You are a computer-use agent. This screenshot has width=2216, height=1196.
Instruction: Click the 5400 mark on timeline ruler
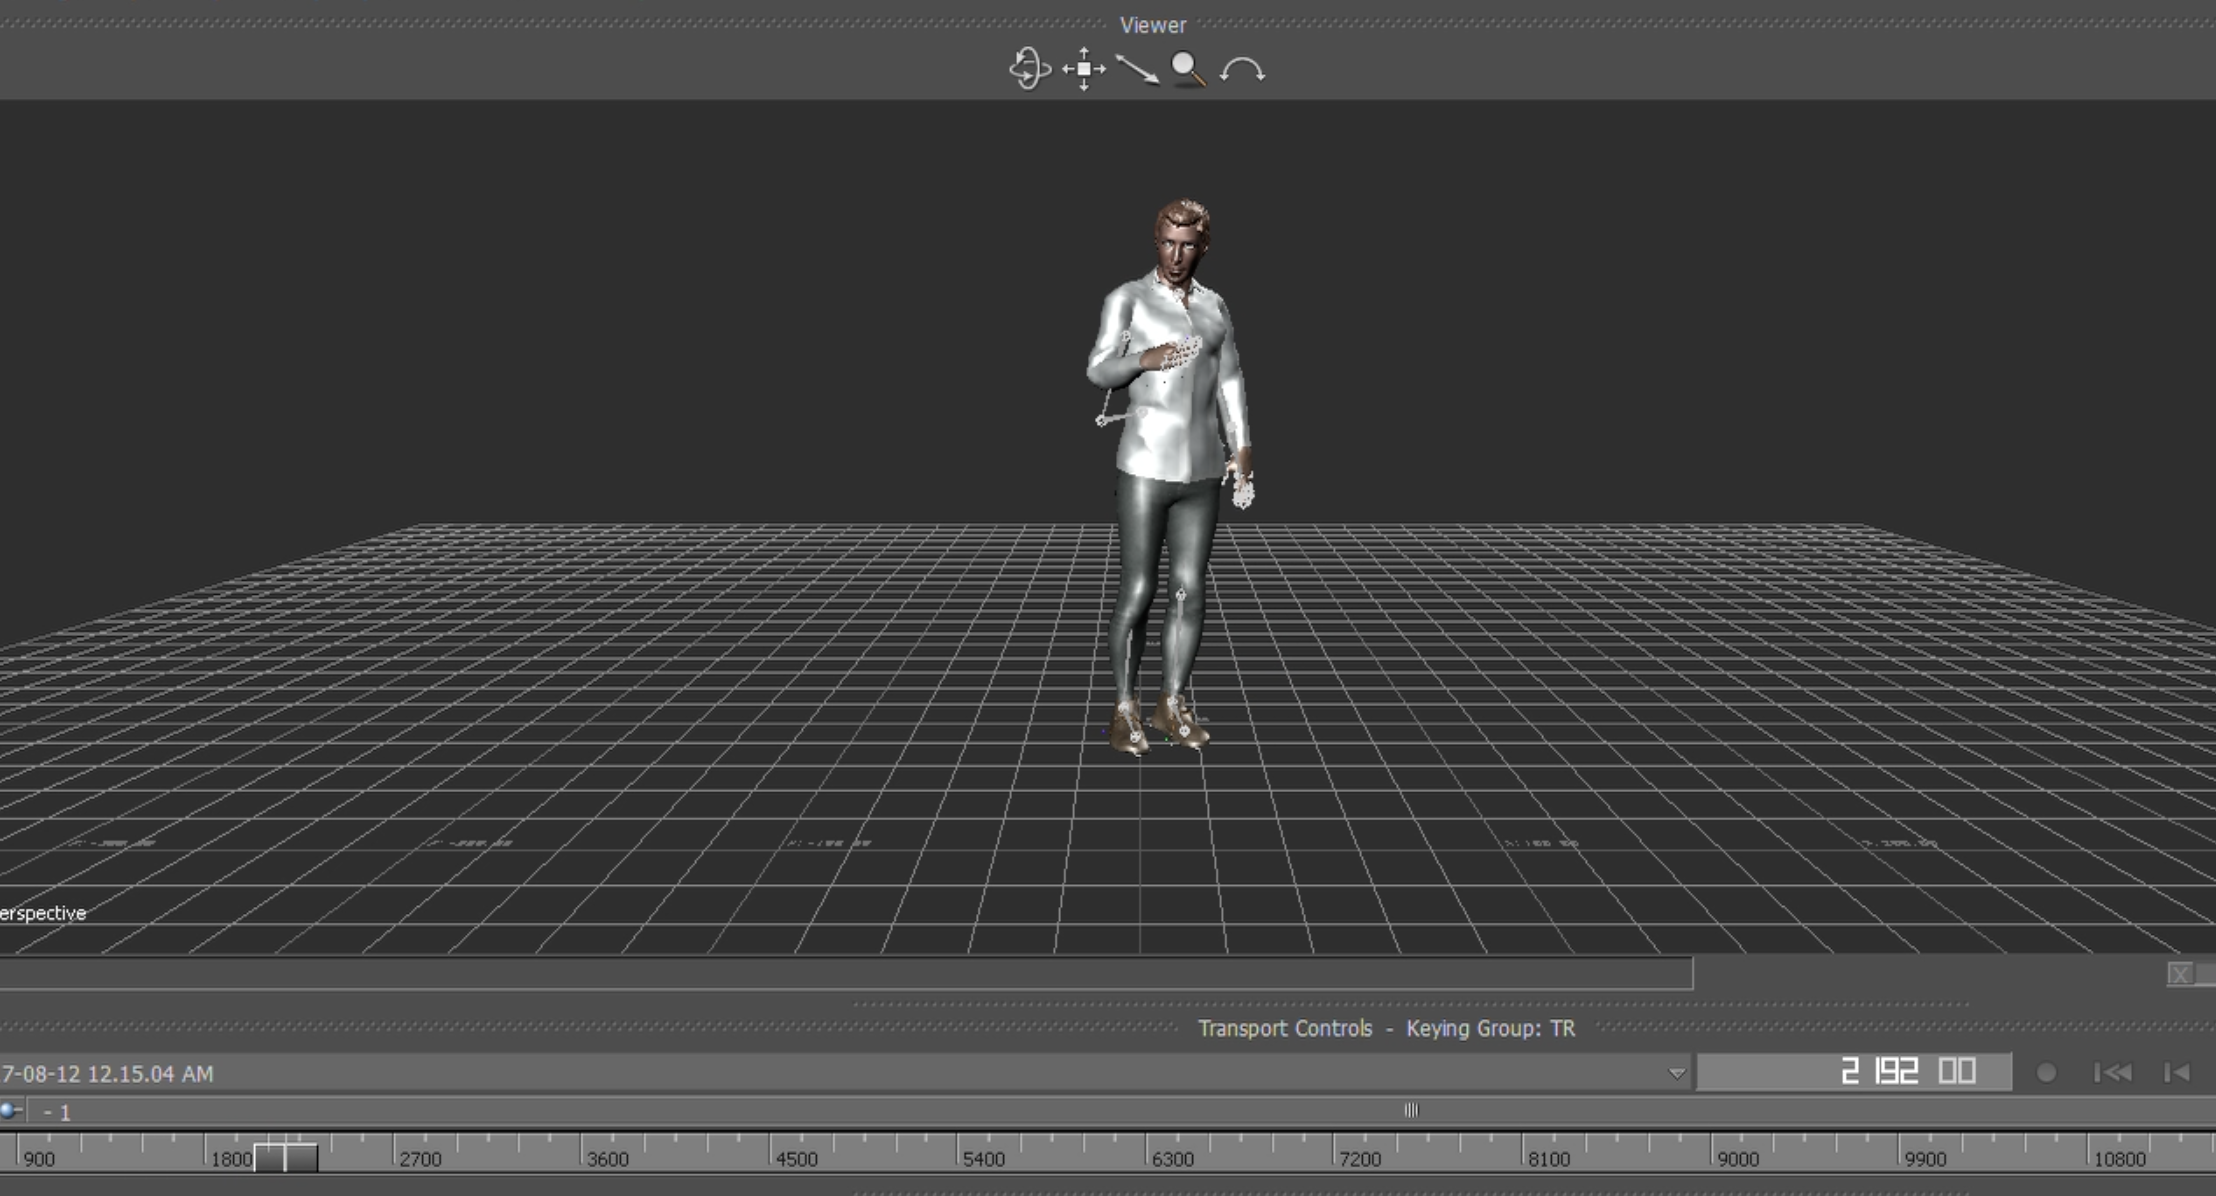(983, 1159)
